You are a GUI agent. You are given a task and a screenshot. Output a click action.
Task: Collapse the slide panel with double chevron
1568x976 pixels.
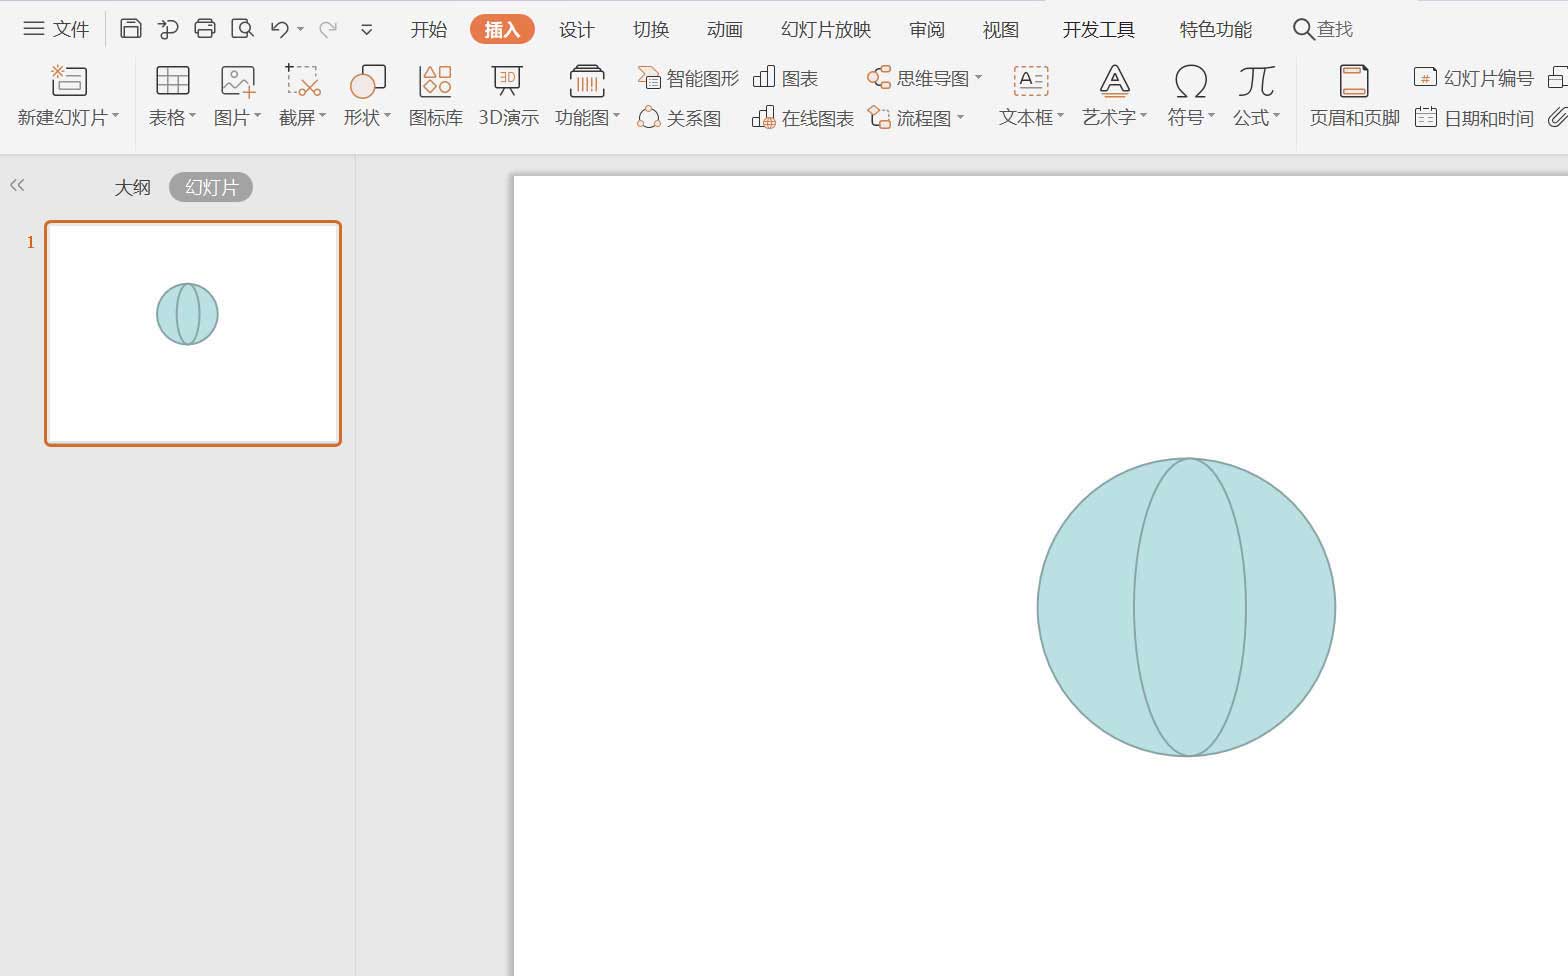click(17, 185)
